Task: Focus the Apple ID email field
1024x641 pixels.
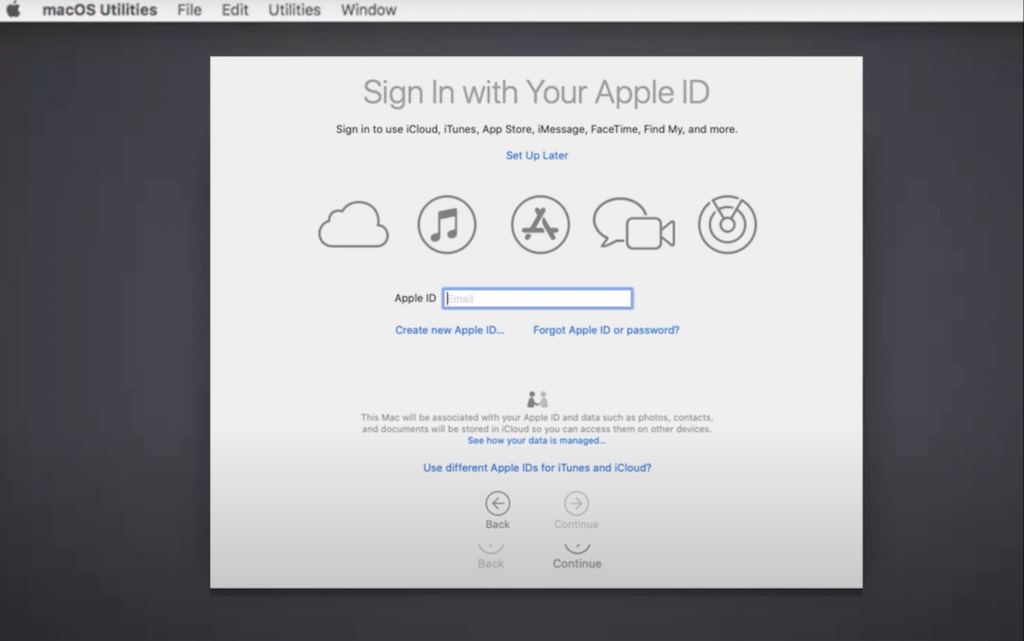Action: [537, 298]
